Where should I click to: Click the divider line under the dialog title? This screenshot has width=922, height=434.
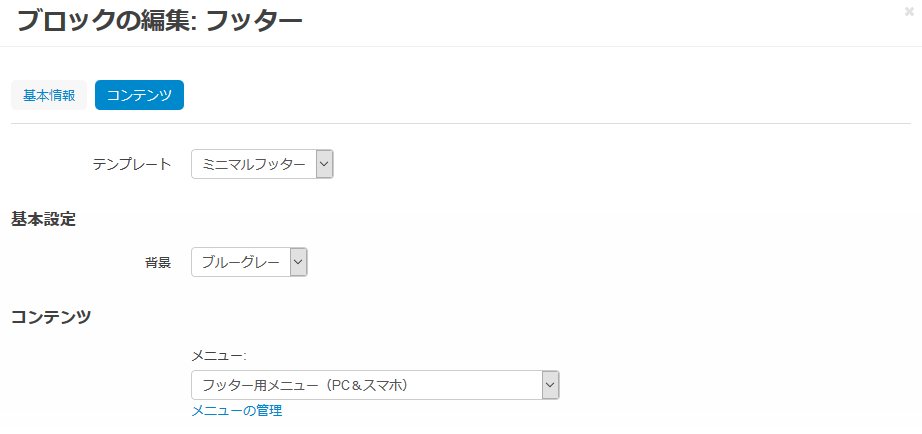tap(461, 46)
